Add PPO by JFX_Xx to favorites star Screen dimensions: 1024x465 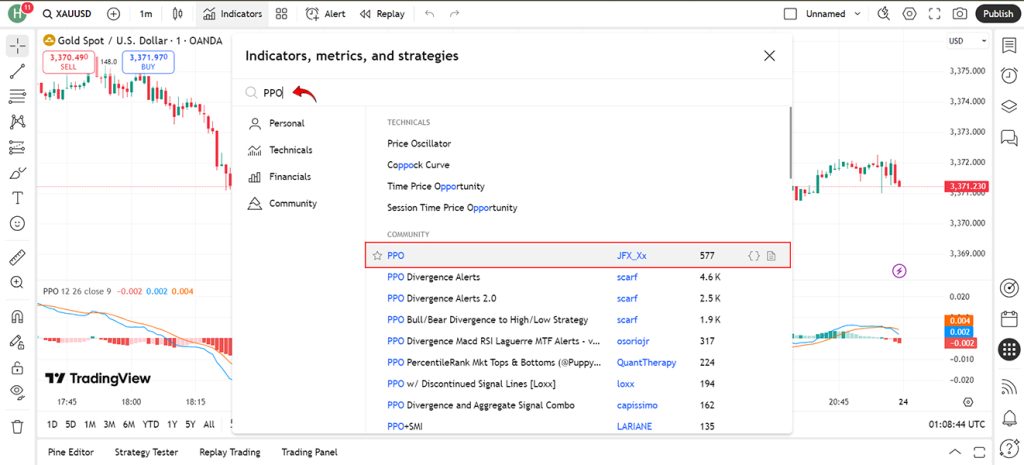point(377,256)
